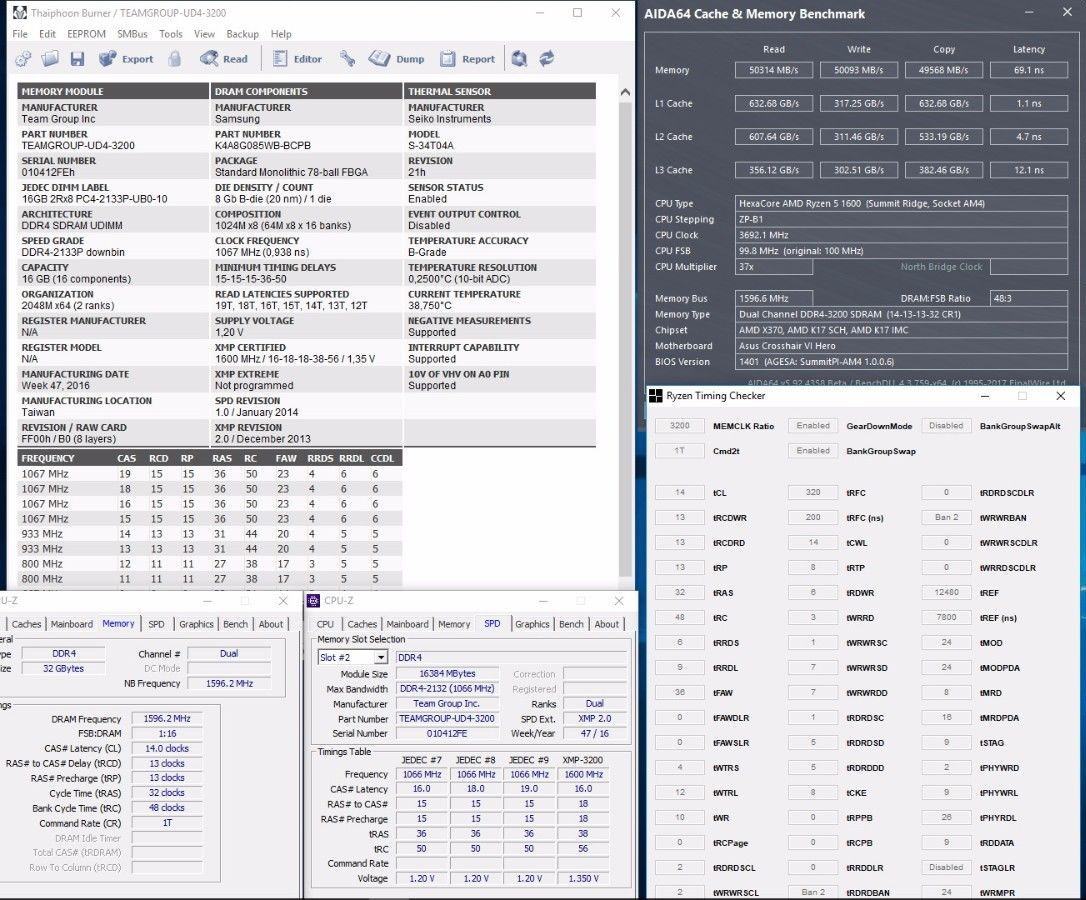Open the SMBus menu
Screen dimensions: 1086x900
click(x=133, y=34)
